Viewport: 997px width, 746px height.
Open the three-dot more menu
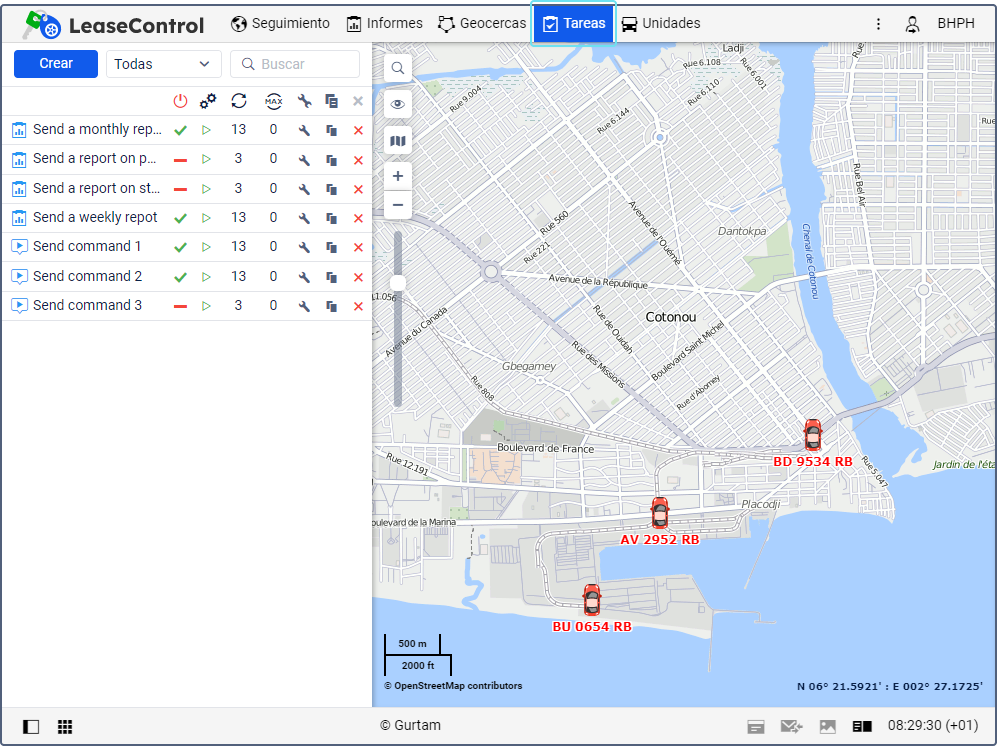(x=878, y=24)
